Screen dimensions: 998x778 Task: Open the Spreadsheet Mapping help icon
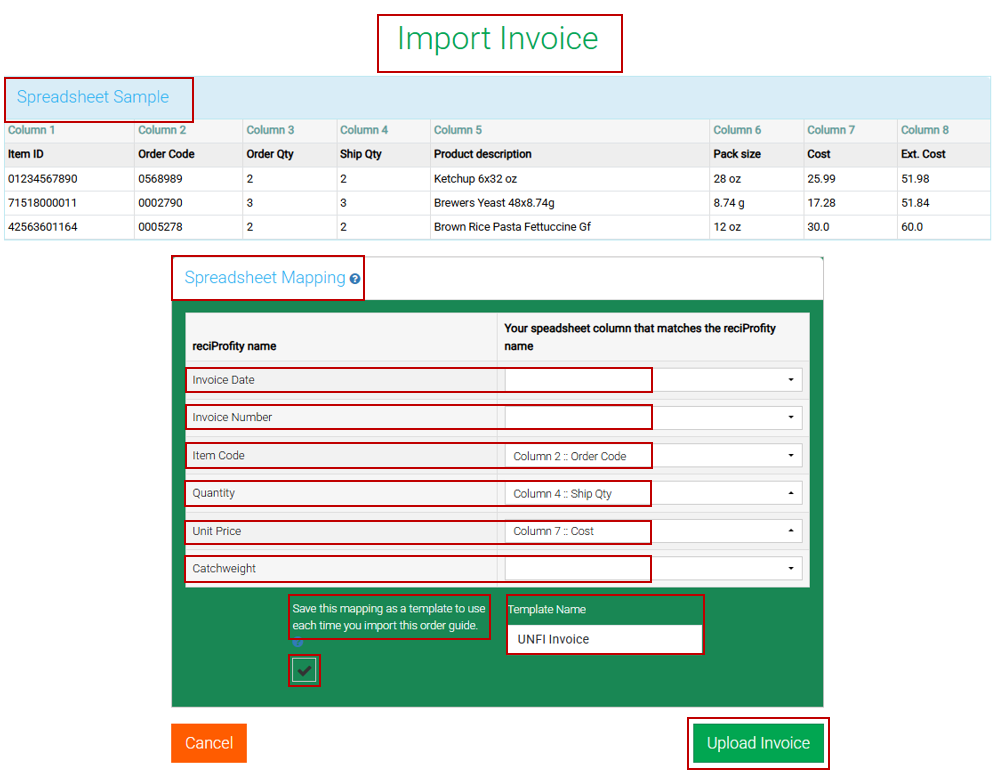pyautogui.click(x=355, y=279)
